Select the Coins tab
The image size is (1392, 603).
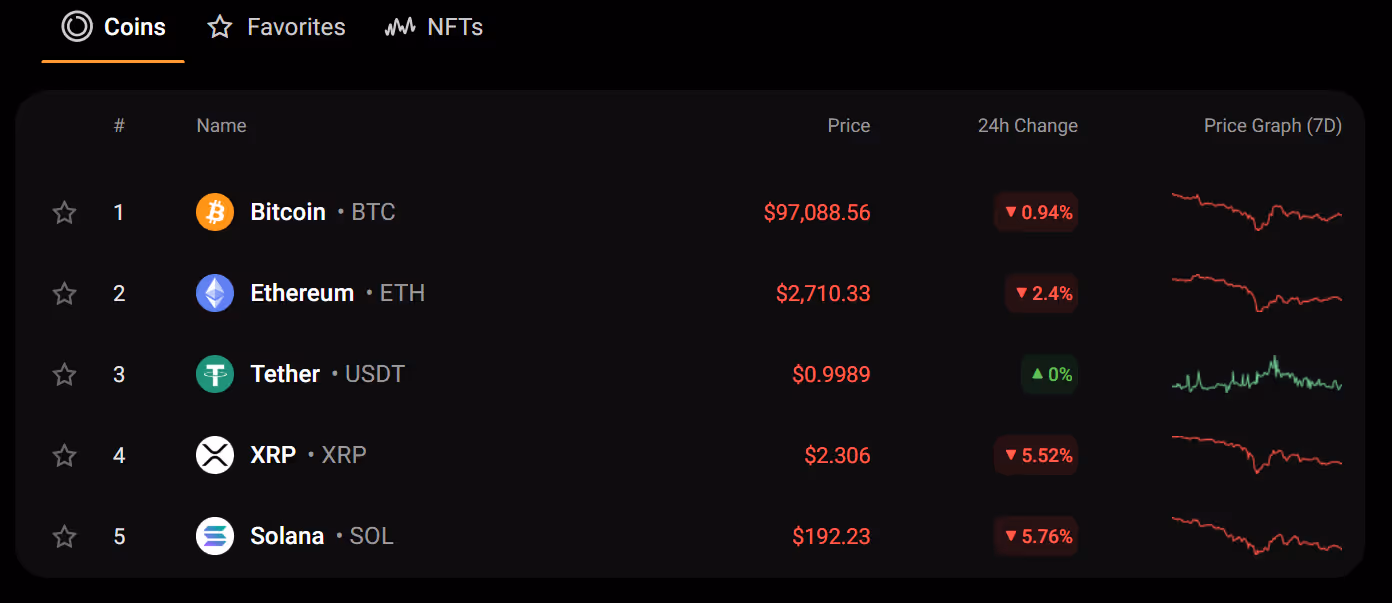tap(114, 27)
